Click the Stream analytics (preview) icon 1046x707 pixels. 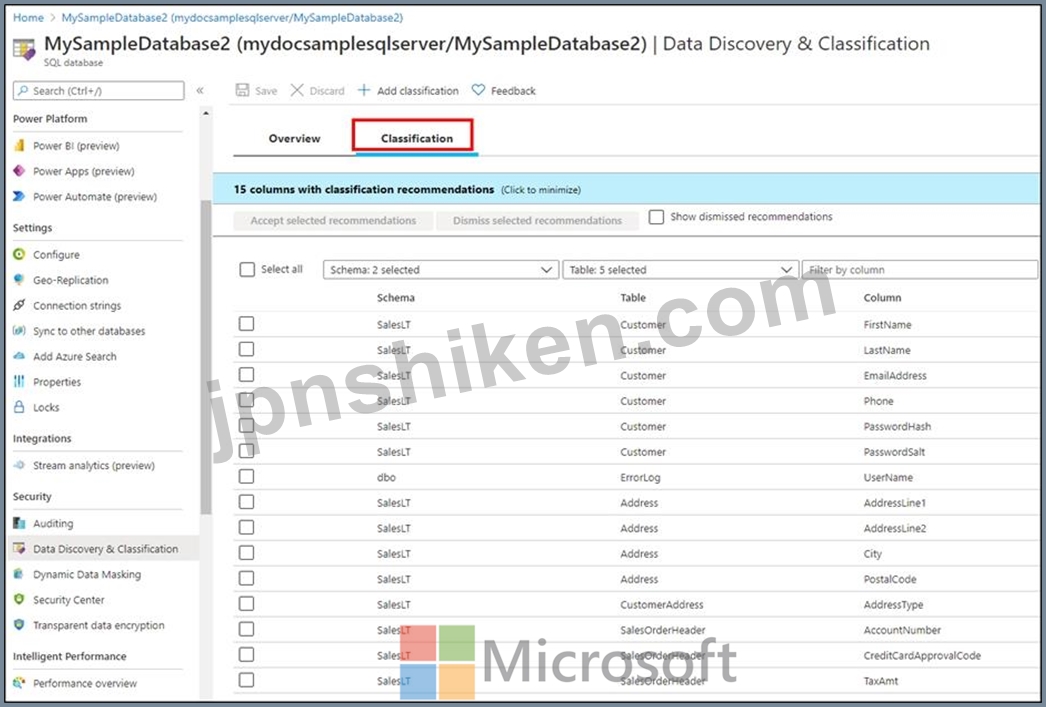19,465
